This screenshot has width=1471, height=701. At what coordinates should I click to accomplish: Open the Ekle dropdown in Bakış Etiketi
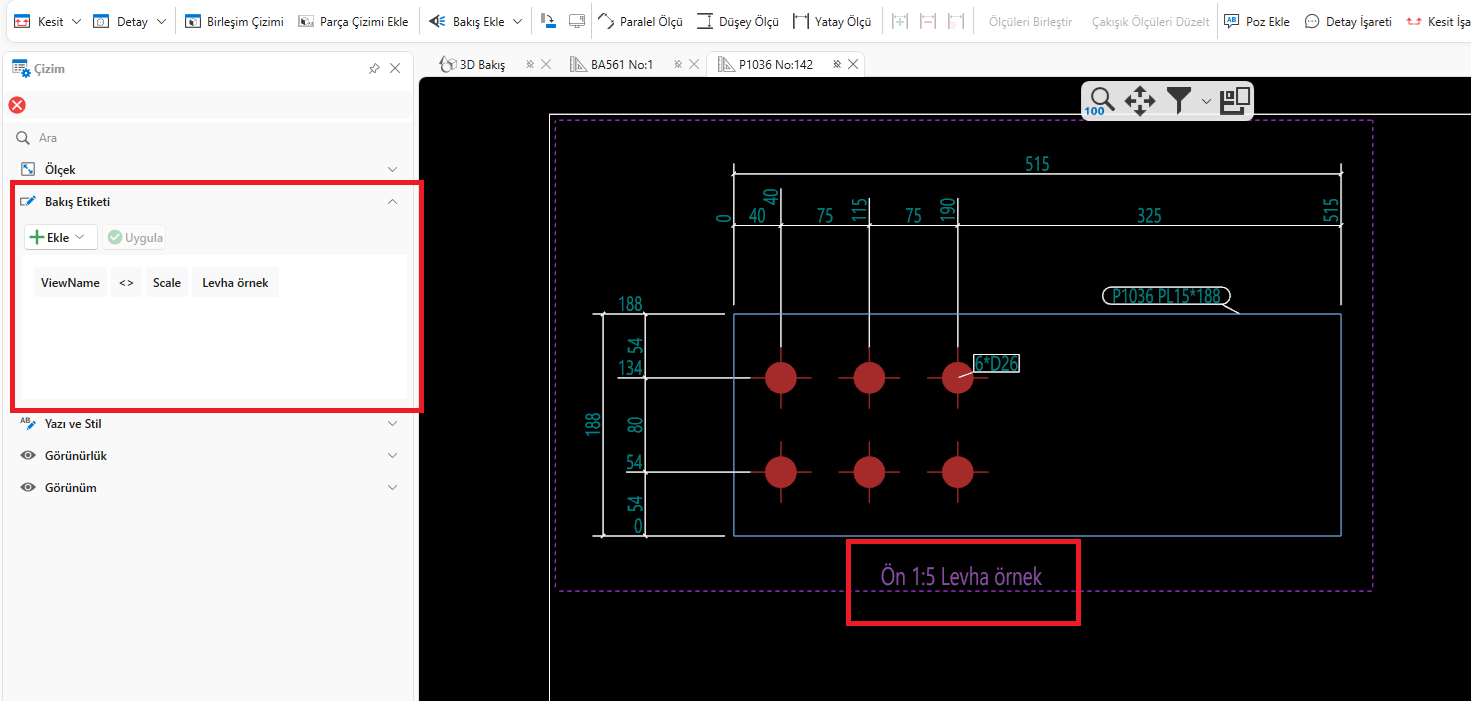(x=61, y=237)
